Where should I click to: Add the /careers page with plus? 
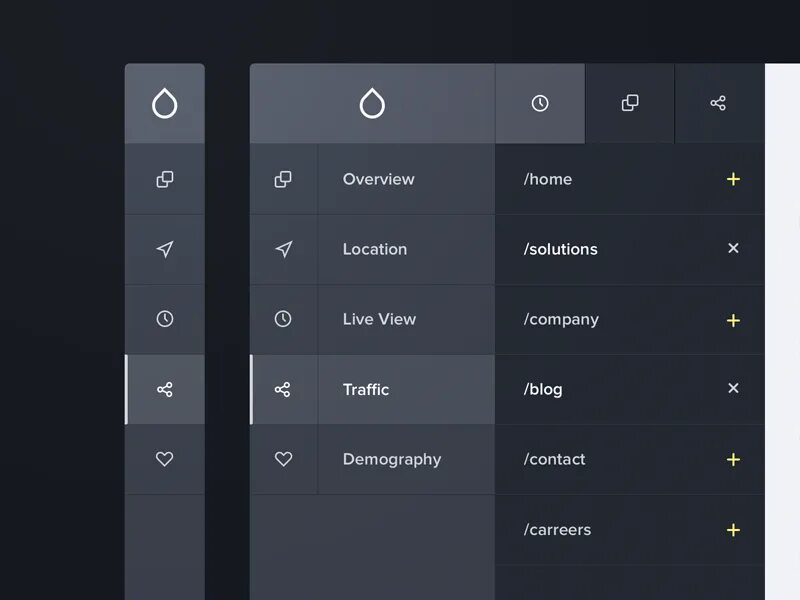click(x=733, y=530)
